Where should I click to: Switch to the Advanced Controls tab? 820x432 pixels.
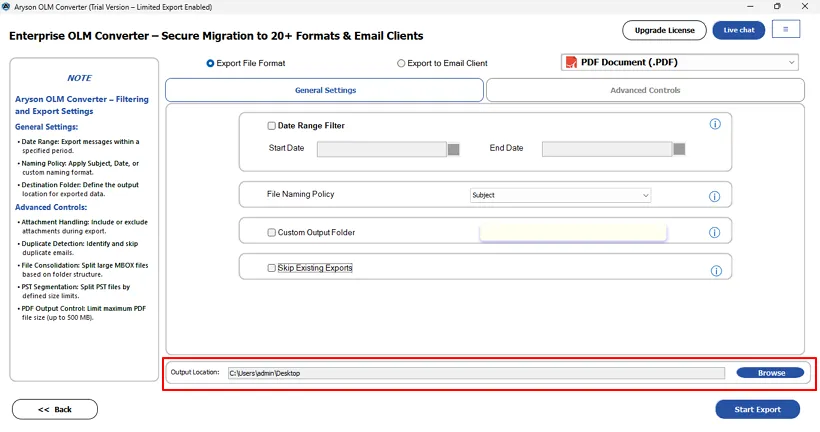click(x=645, y=90)
